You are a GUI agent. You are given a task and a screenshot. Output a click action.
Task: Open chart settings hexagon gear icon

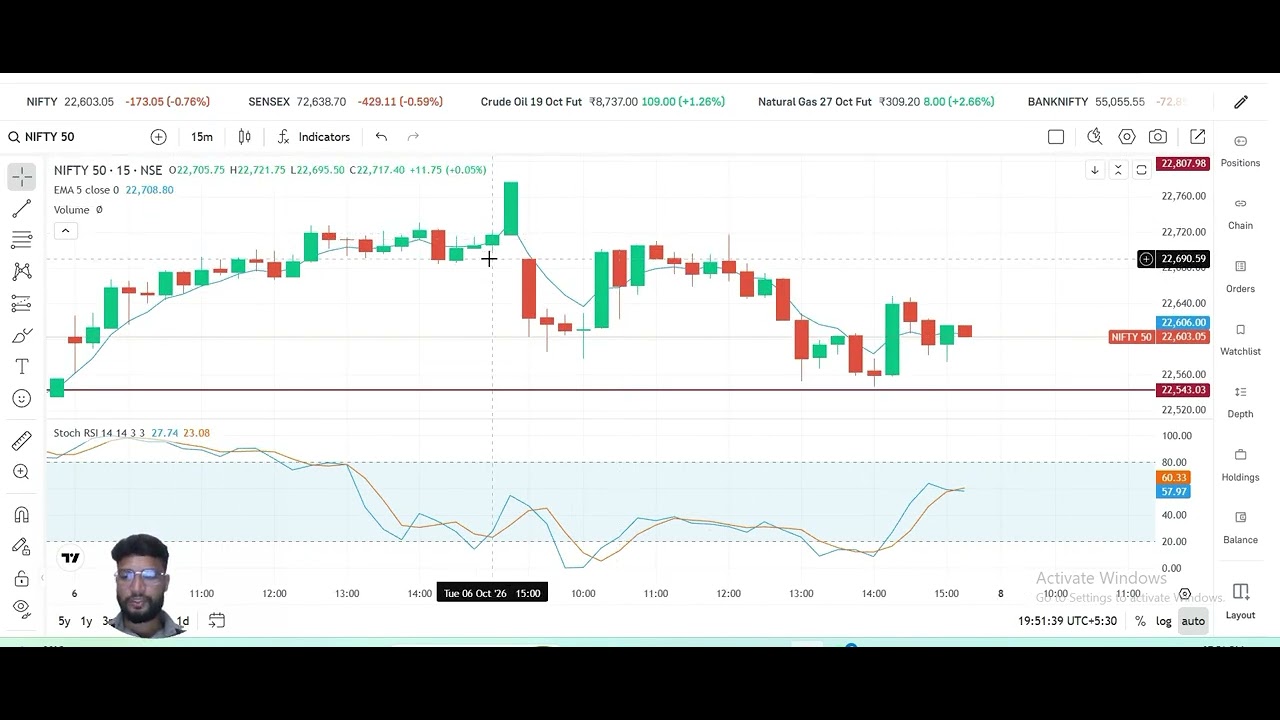1127,137
